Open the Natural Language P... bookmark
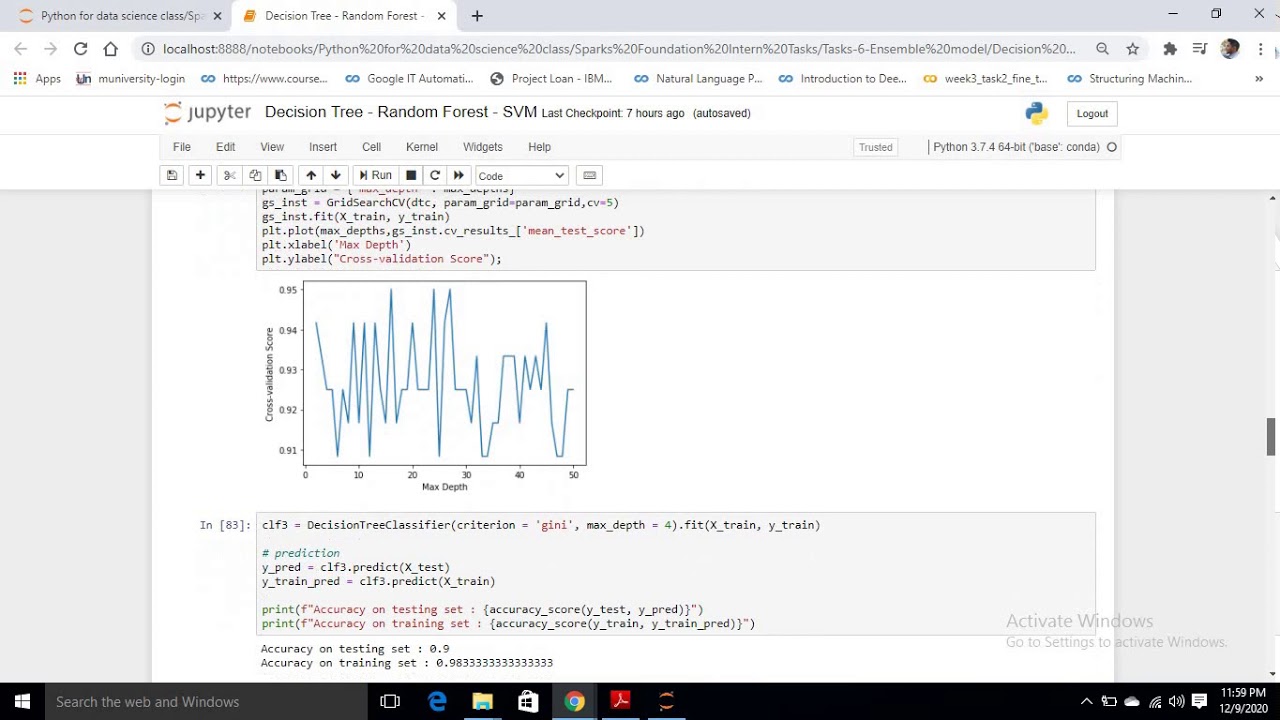The width and height of the screenshot is (1280, 720). (x=698, y=78)
